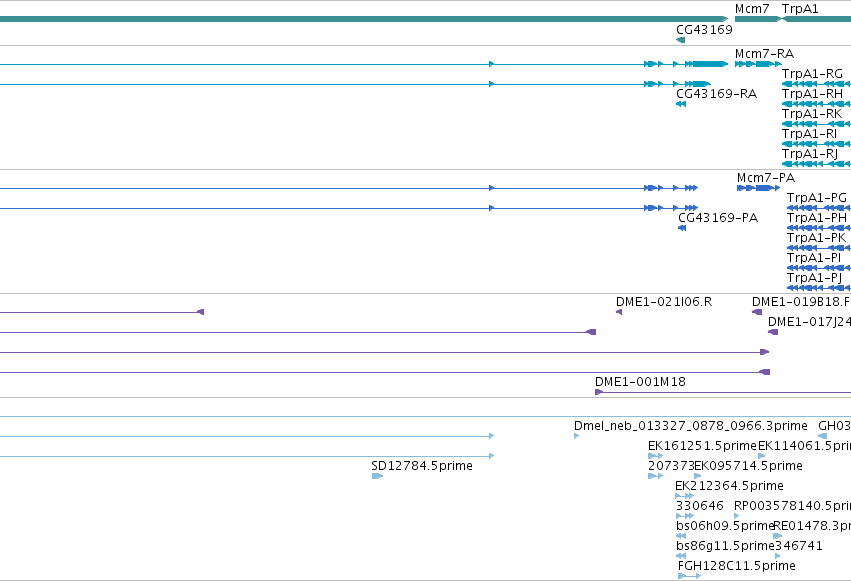Click the Mcm7 gene bar glyph
851x581 pixels.
pos(757,19)
